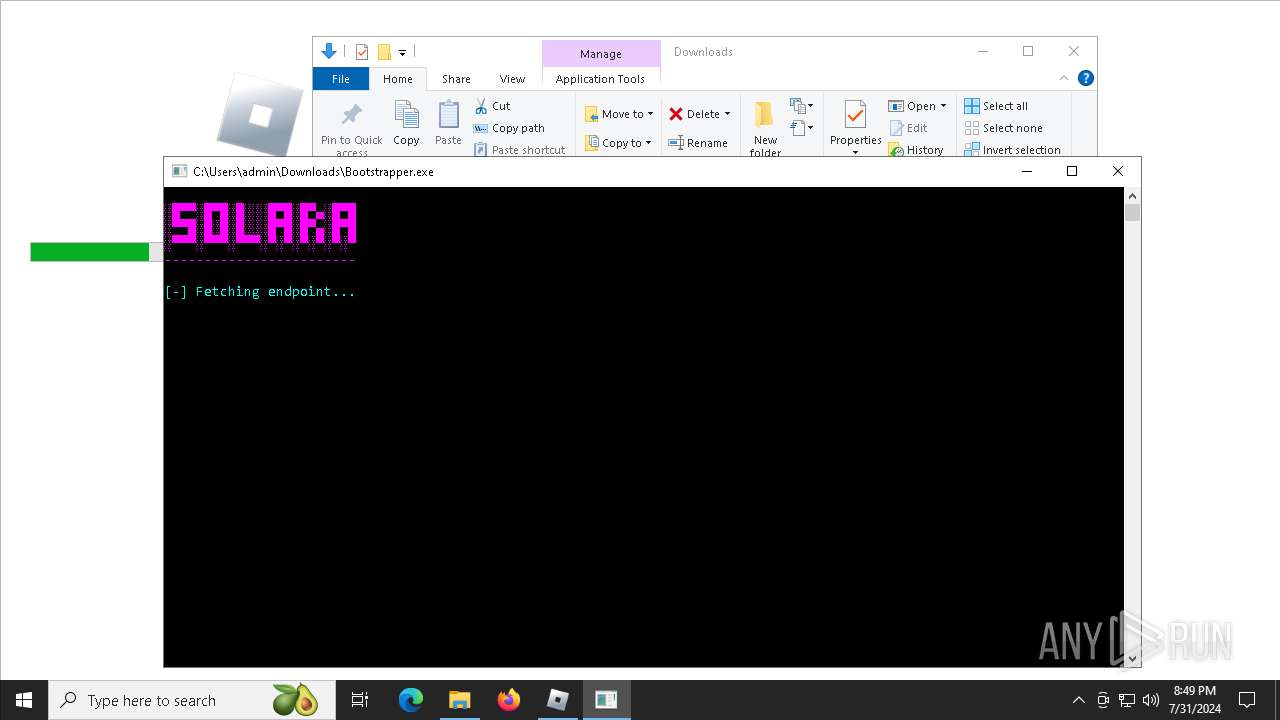This screenshot has width=1280, height=720.
Task: Click the Roblox taskbar icon
Action: pyautogui.click(x=557, y=700)
